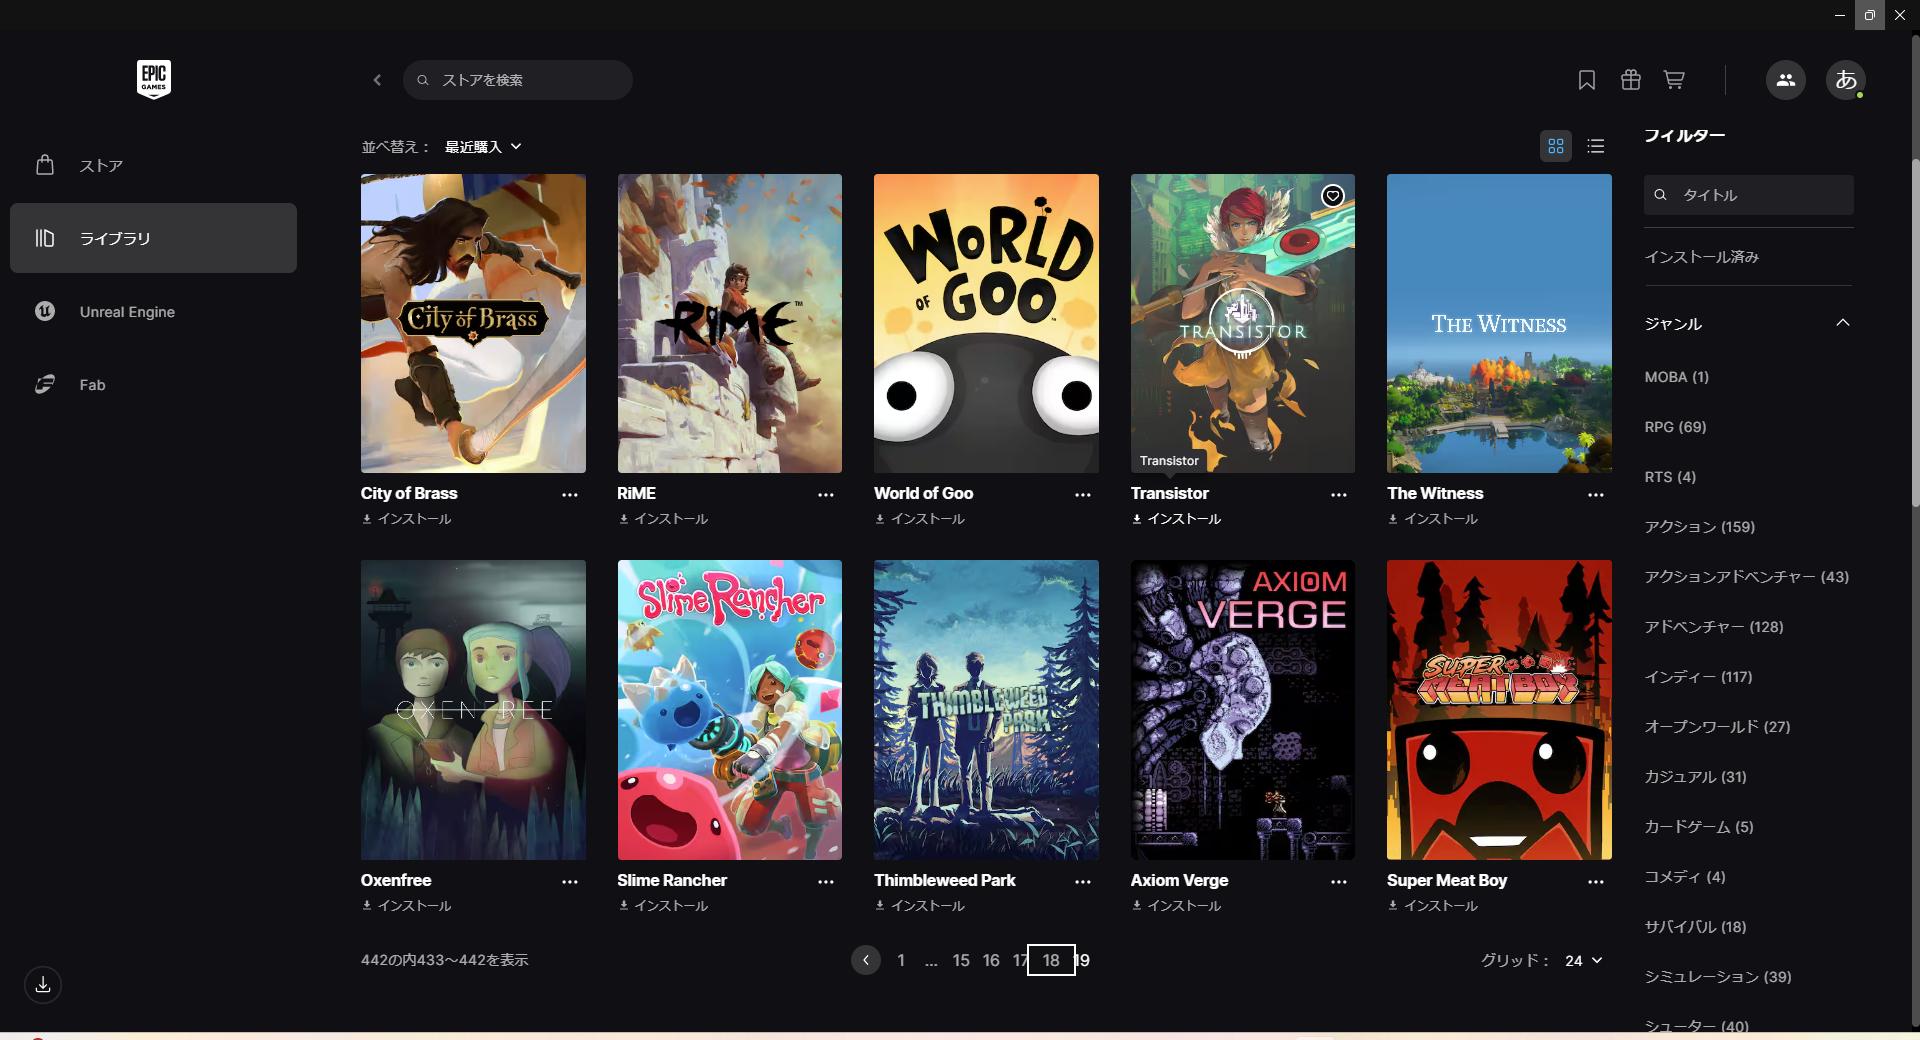Open the grid size dropdown
The height and width of the screenshot is (1040, 1920).
point(1583,960)
